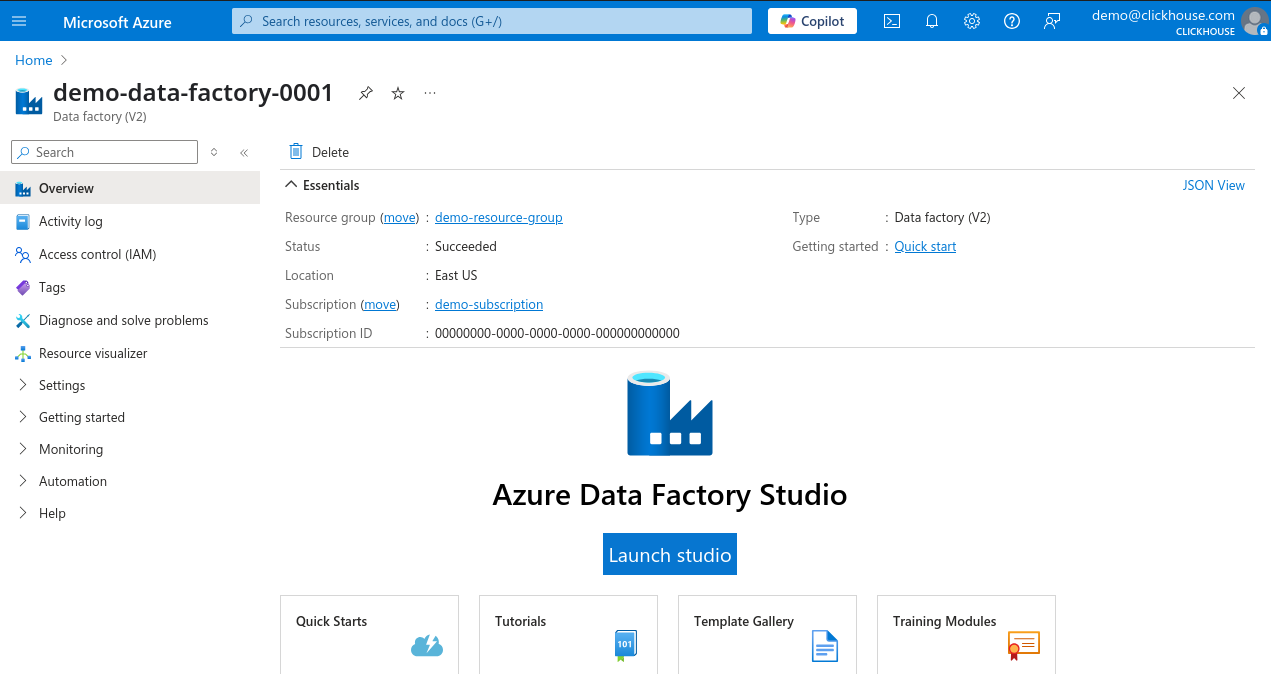Viewport: 1271px width, 674px height.
Task: Select the Resource visualizer icon
Action: pos(95,353)
